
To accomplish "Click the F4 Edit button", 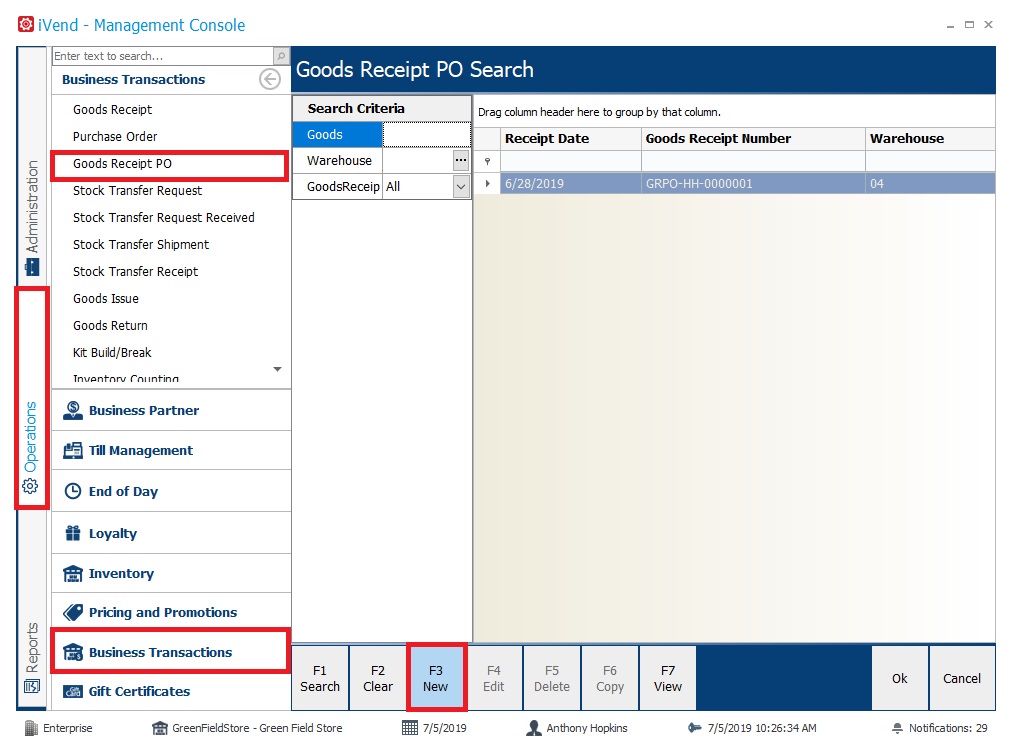I will (494, 678).
